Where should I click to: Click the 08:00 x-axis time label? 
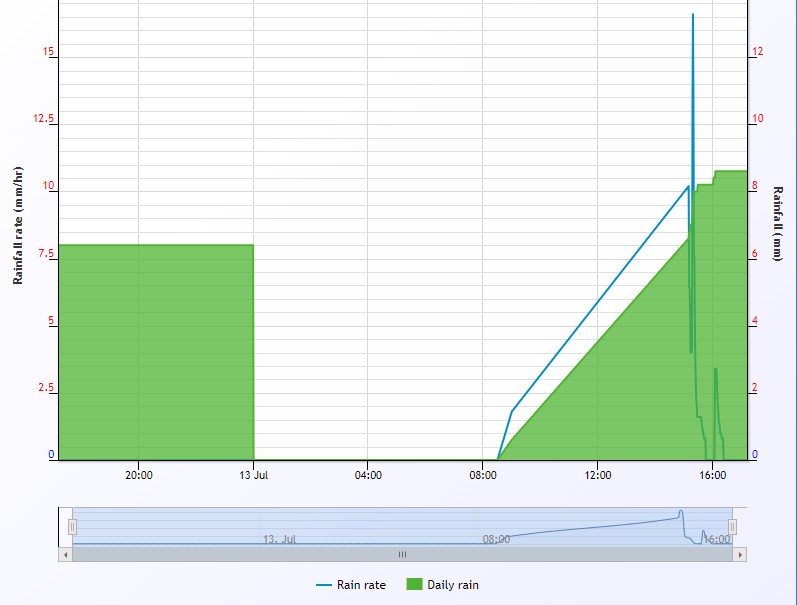(483, 475)
